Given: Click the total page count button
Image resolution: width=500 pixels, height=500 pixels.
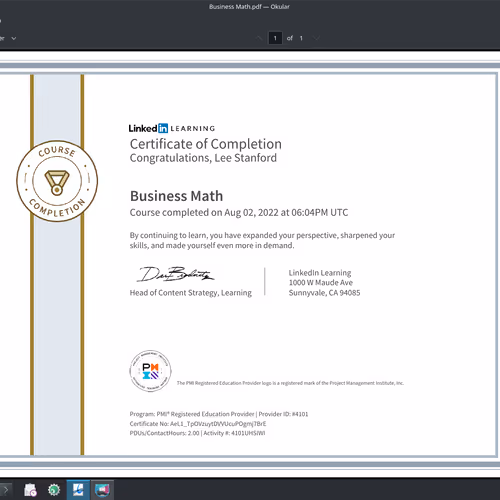Looking at the screenshot, I should [301, 38].
